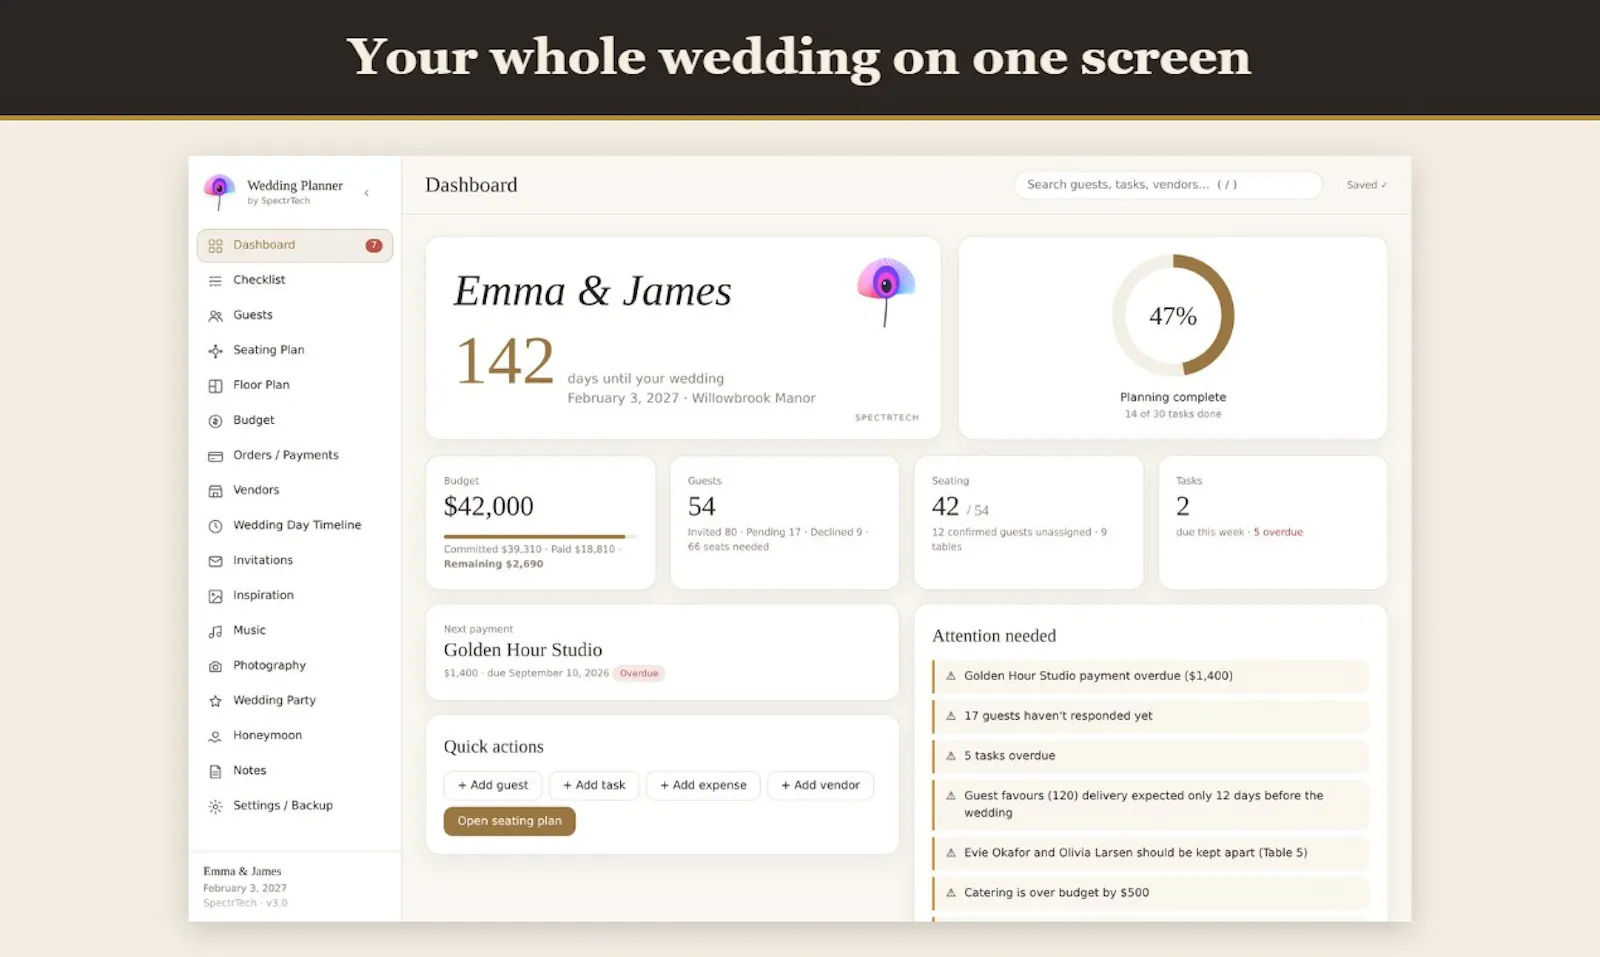Click the Orders / Payments card icon
This screenshot has width=1600, height=957.
point(215,456)
